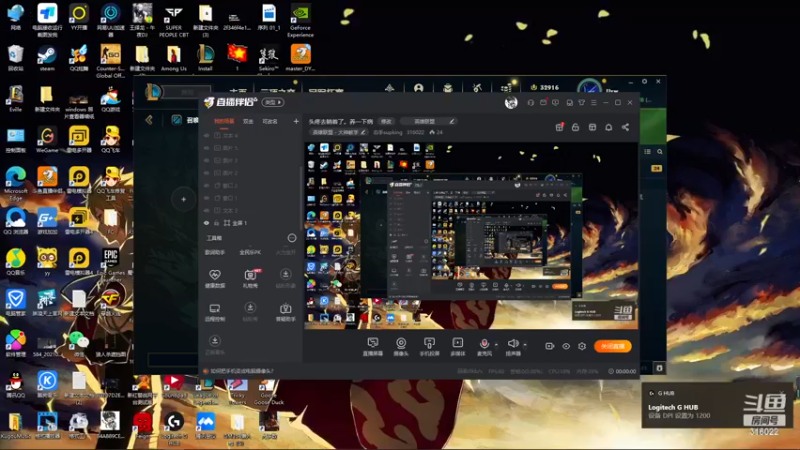Open the WeGame desktop shortcut
The width and height of the screenshot is (800, 450).
tap(47, 140)
